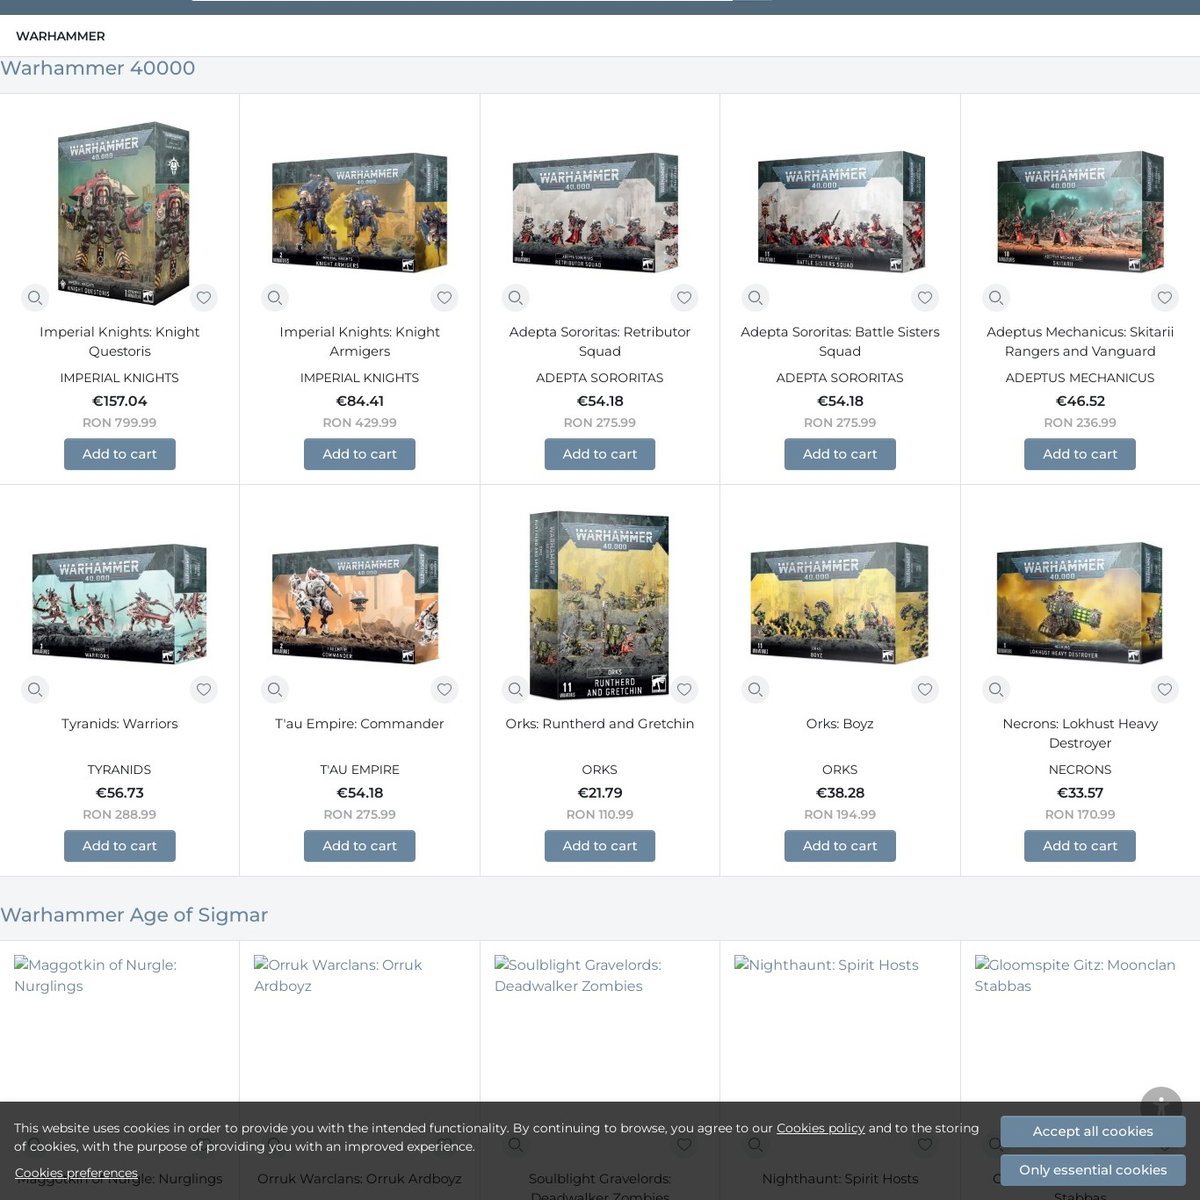
Task: Open the Cookies policy link
Action: 821,1128
